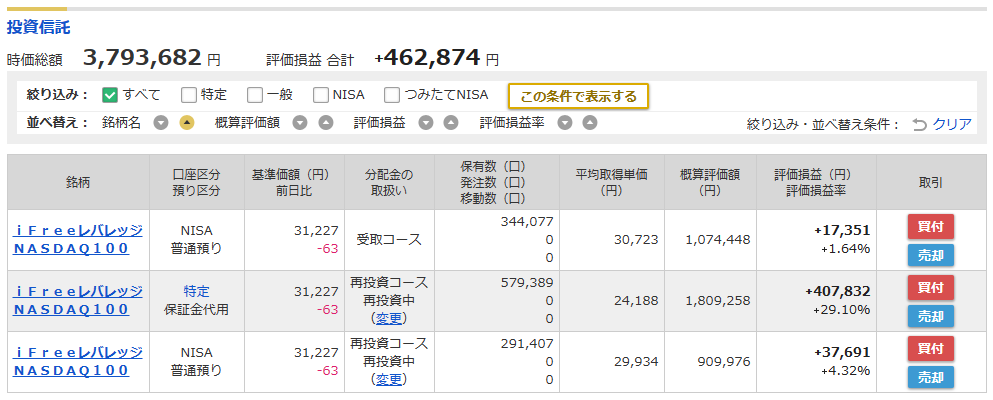Click 変更 link in the 特定 row
Screen dimensions: 993x400
(x=388, y=318)
